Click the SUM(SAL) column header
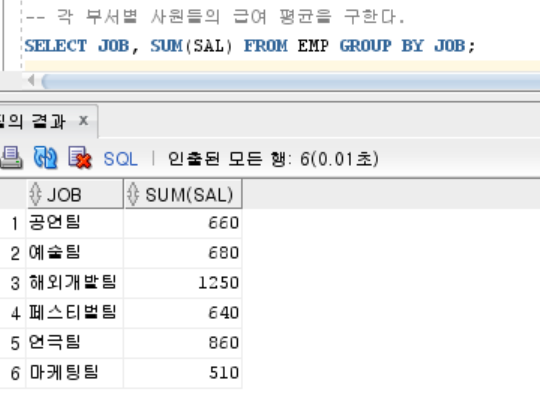The image size is (540, 399). [x=183, y=194]
